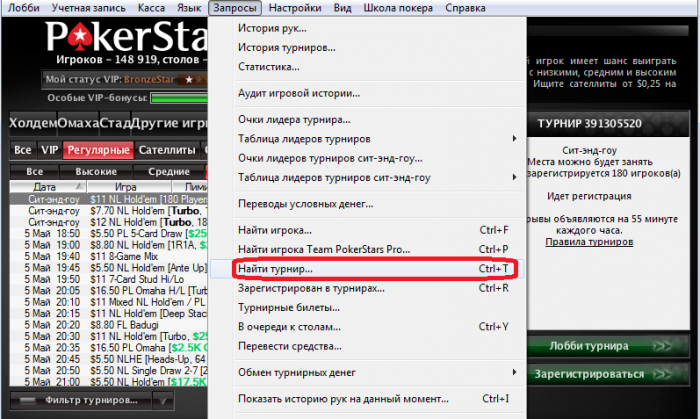Click the BronzeStar VIP status label
Image resolution: width=700 pixels, height=419 pixels.
click(x=149, y=79)
